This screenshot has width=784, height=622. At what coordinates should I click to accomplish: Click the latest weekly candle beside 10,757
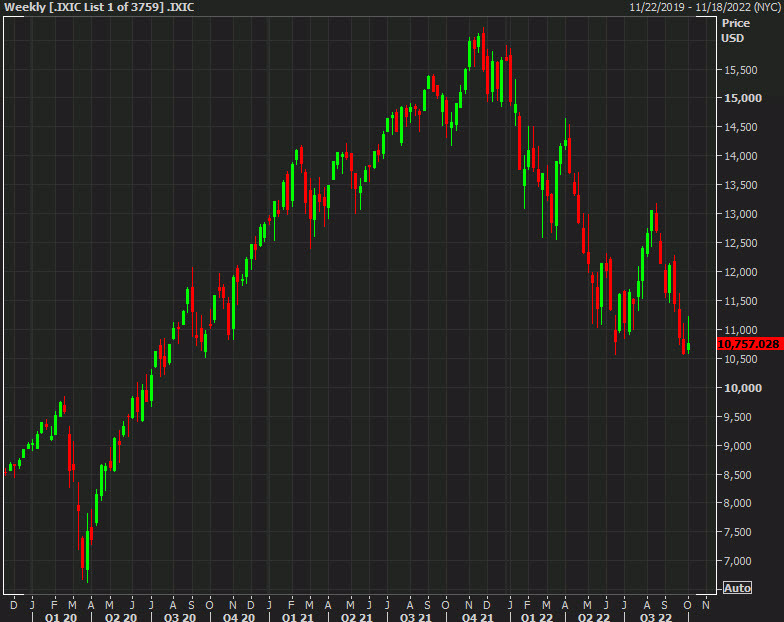pos(688,335)
